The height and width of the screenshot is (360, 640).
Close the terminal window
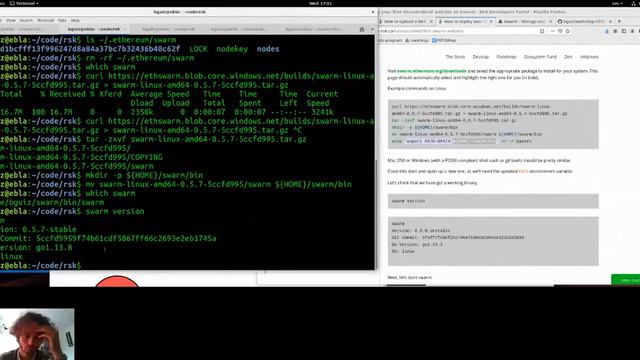click(373, 12)
